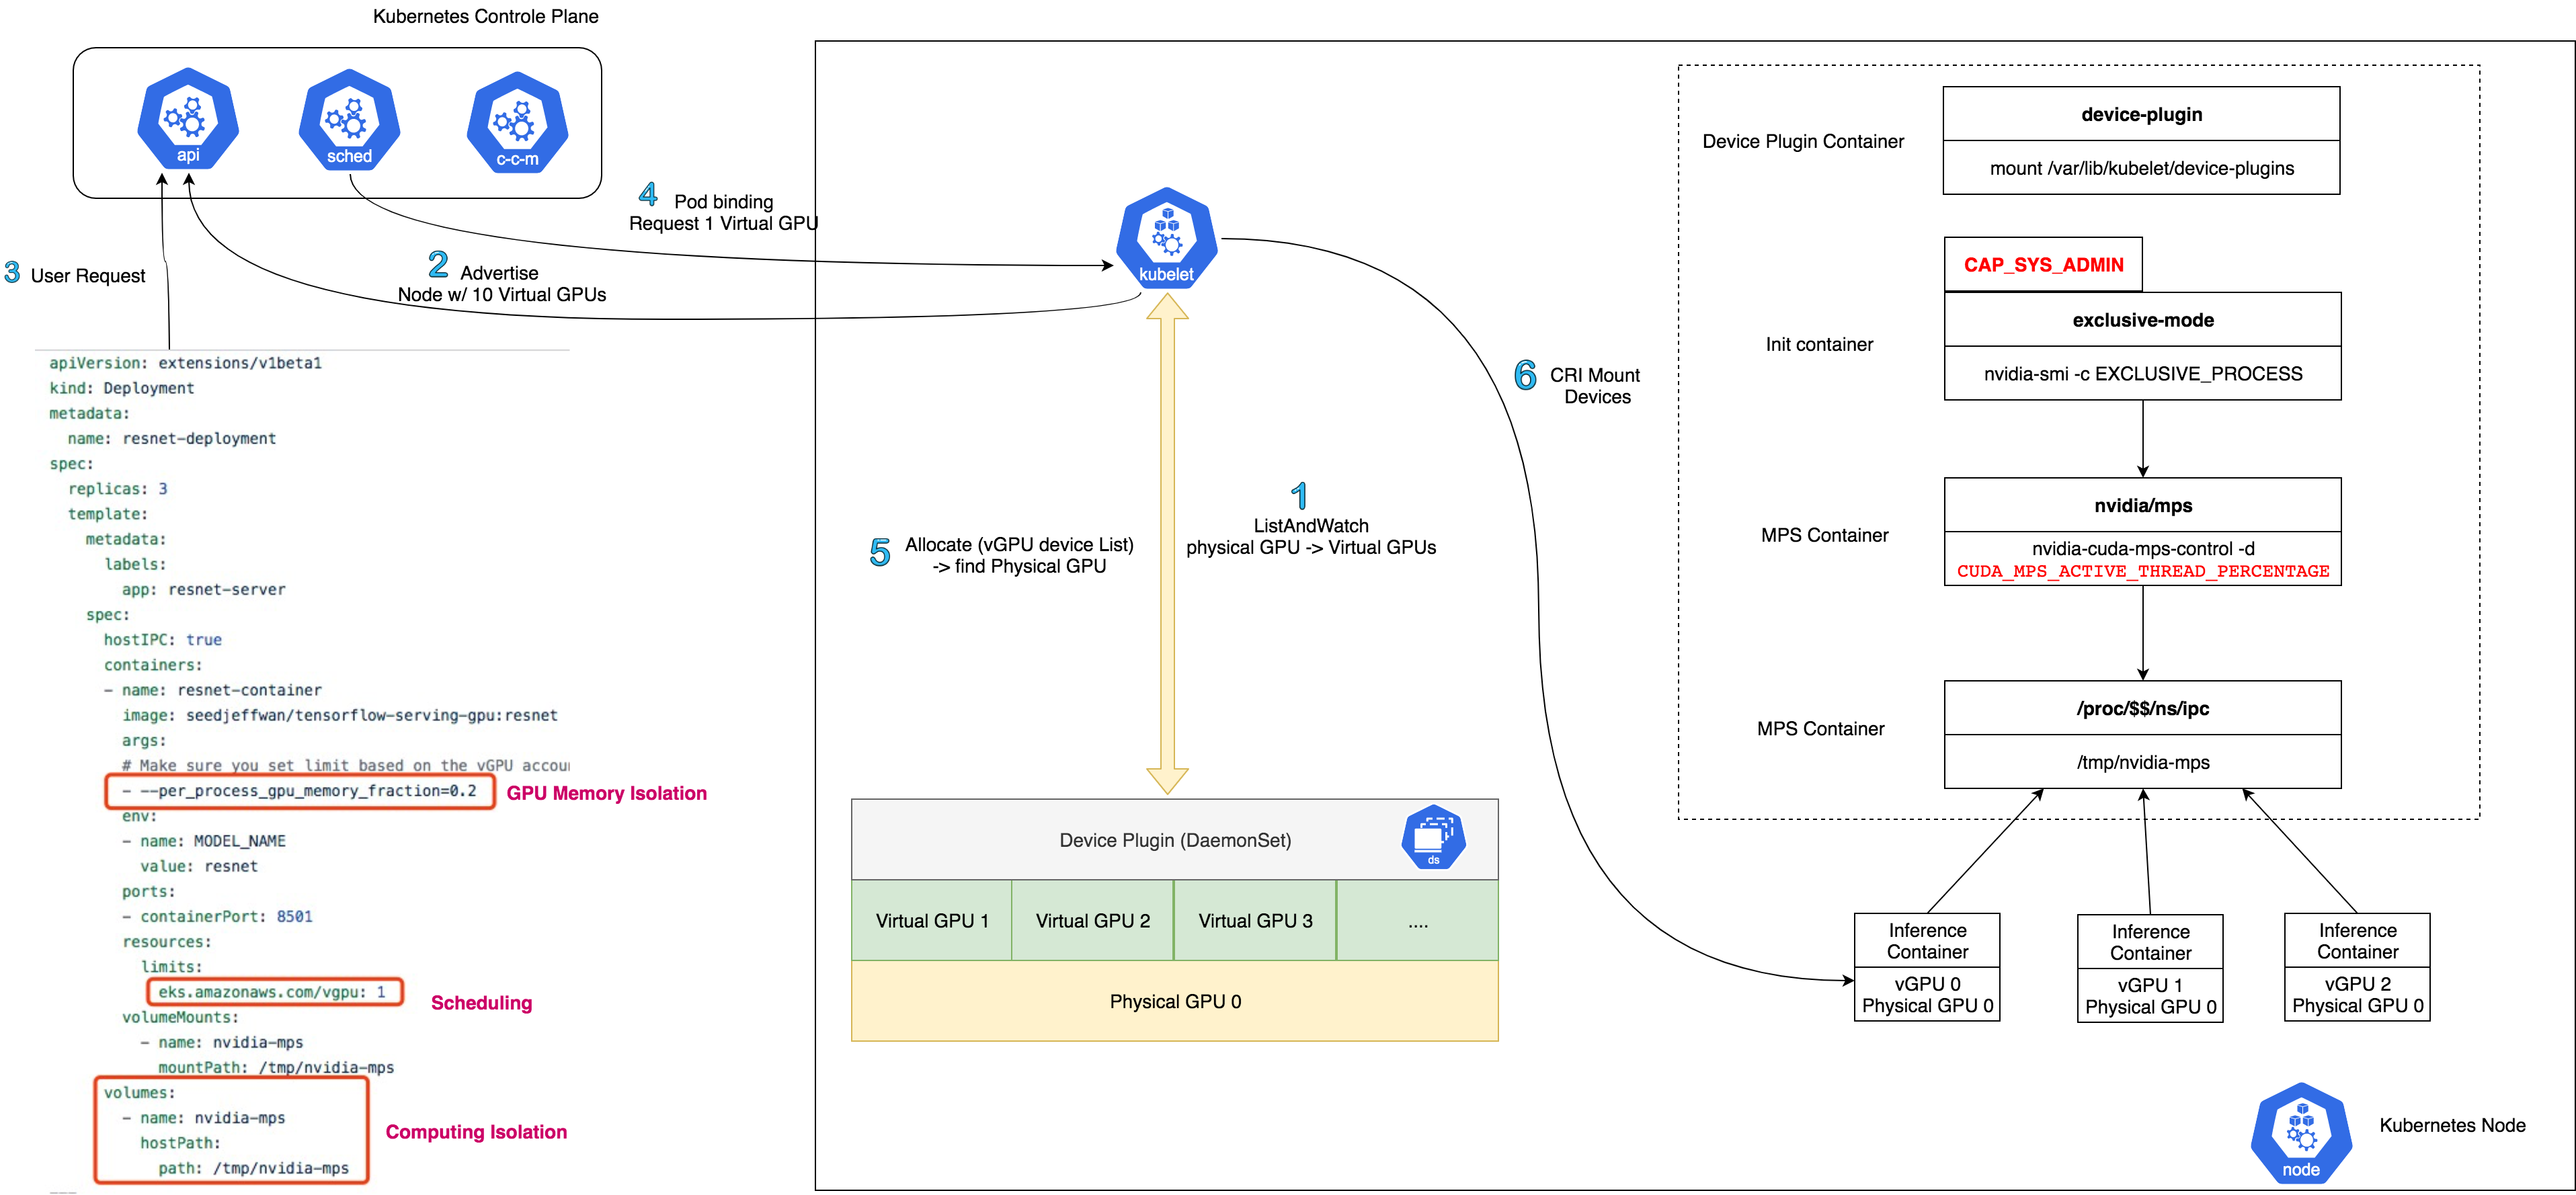This screenshot has height=1195, width=2576.
Task: Select the vGPU 1 Inference Container box
Action: point(2149,968)
